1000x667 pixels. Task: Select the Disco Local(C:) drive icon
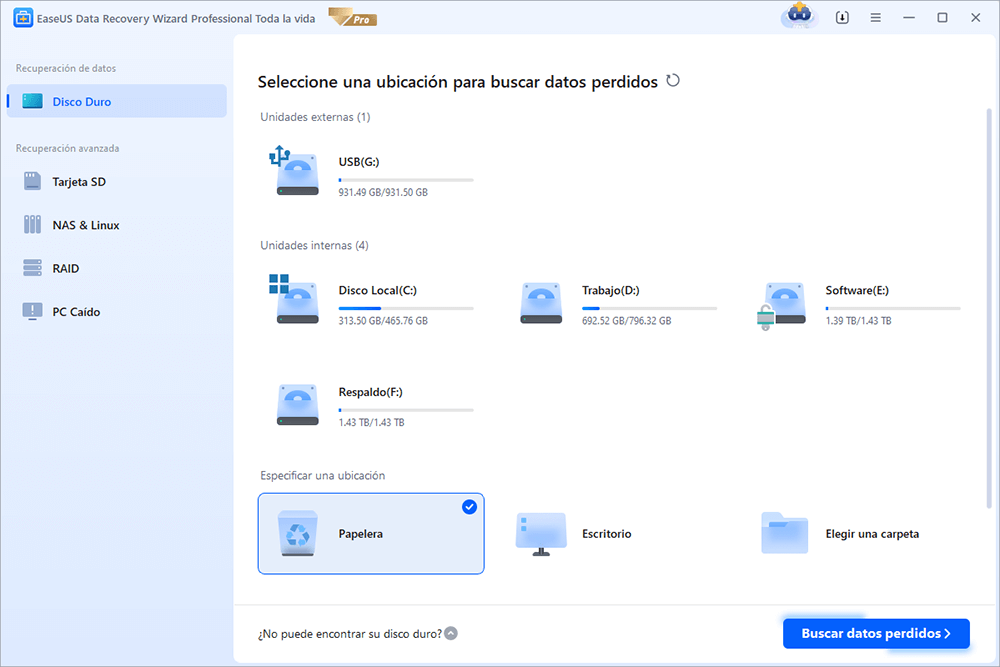pos(294,299)
